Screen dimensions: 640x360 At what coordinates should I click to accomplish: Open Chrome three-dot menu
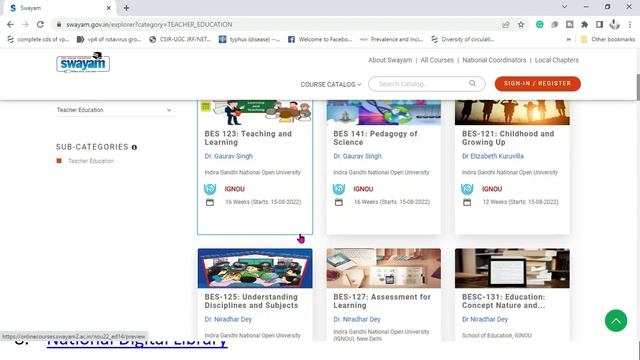pos(630,24)
